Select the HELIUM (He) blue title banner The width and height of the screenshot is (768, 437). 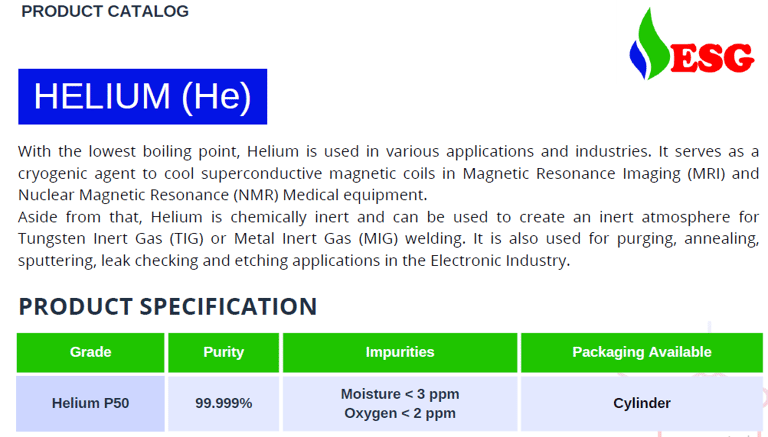(142, 96)
